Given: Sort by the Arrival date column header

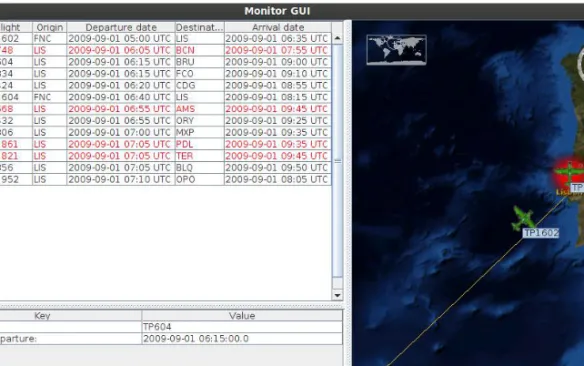Looking at the screenshot, I should (278, 27).
